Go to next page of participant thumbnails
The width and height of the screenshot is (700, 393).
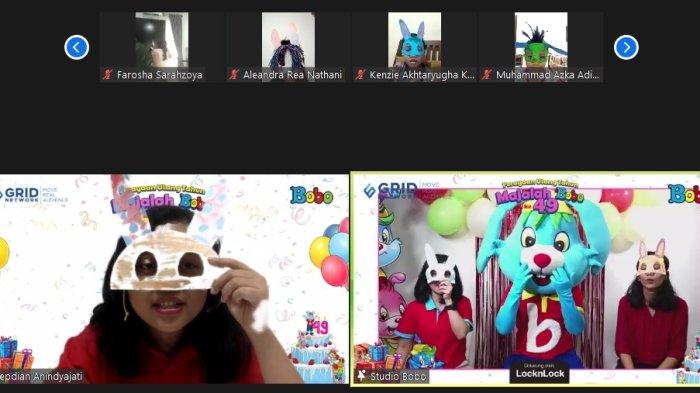pos(626,47)
